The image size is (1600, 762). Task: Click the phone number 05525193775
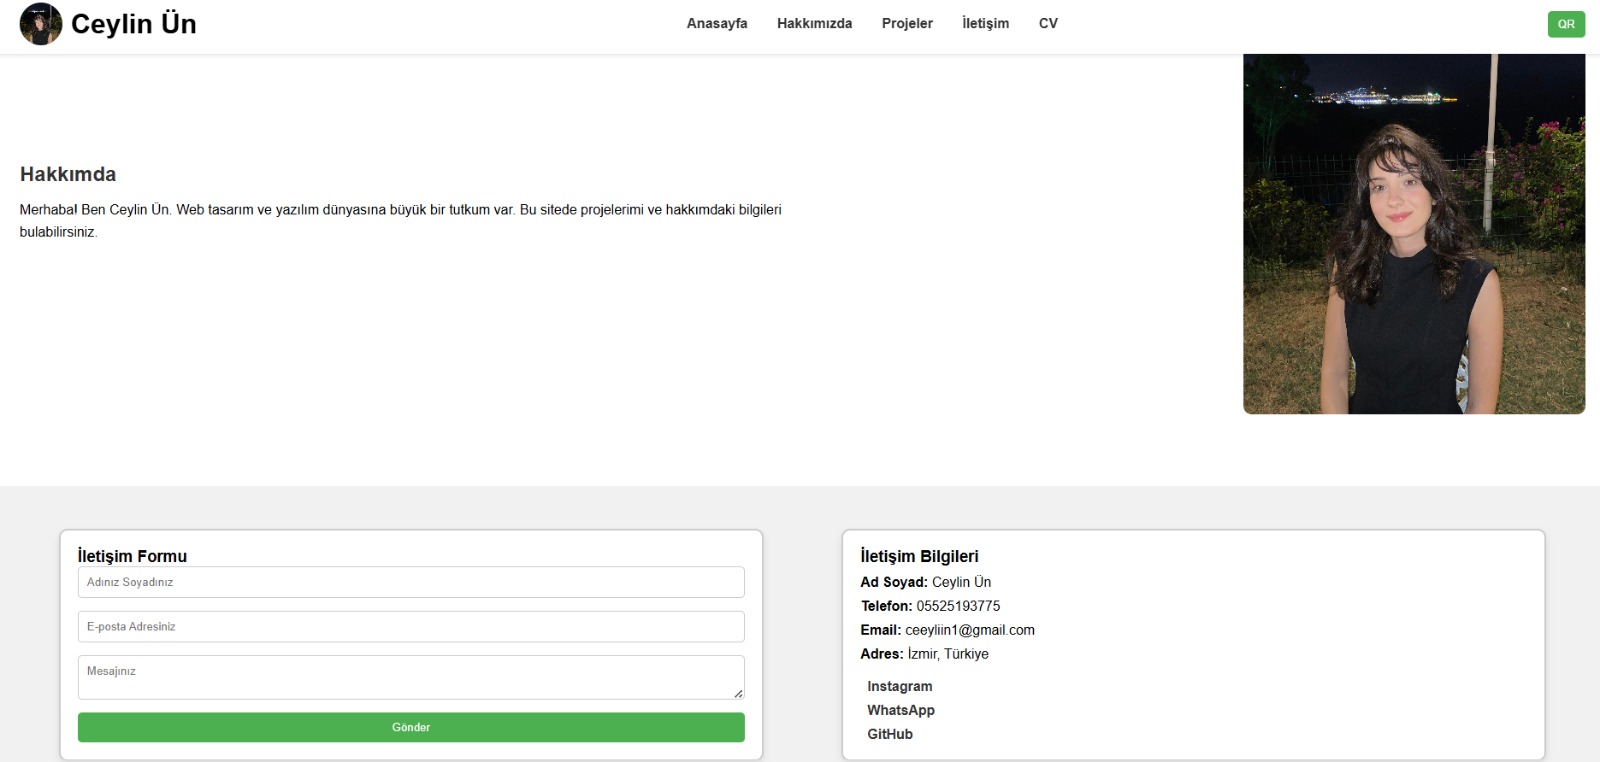coord(957,606)
